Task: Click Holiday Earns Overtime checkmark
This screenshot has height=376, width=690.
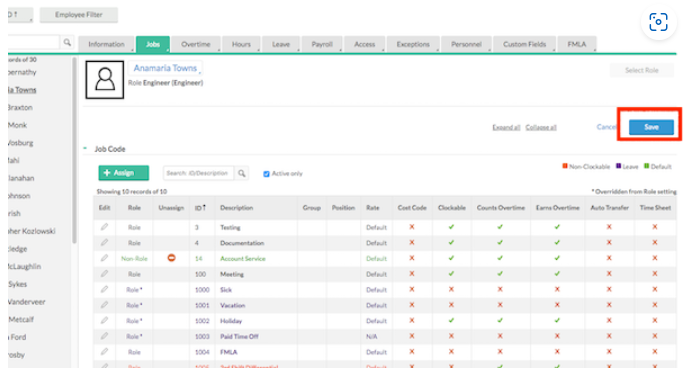Action: (x=557, y=320)
